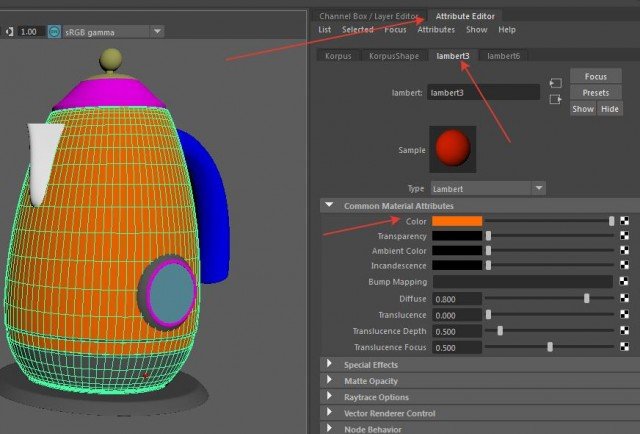The image size is (640, 434).
Task: Toggle the color management icon beside sRGB gamma
Action: coord(11,32)
